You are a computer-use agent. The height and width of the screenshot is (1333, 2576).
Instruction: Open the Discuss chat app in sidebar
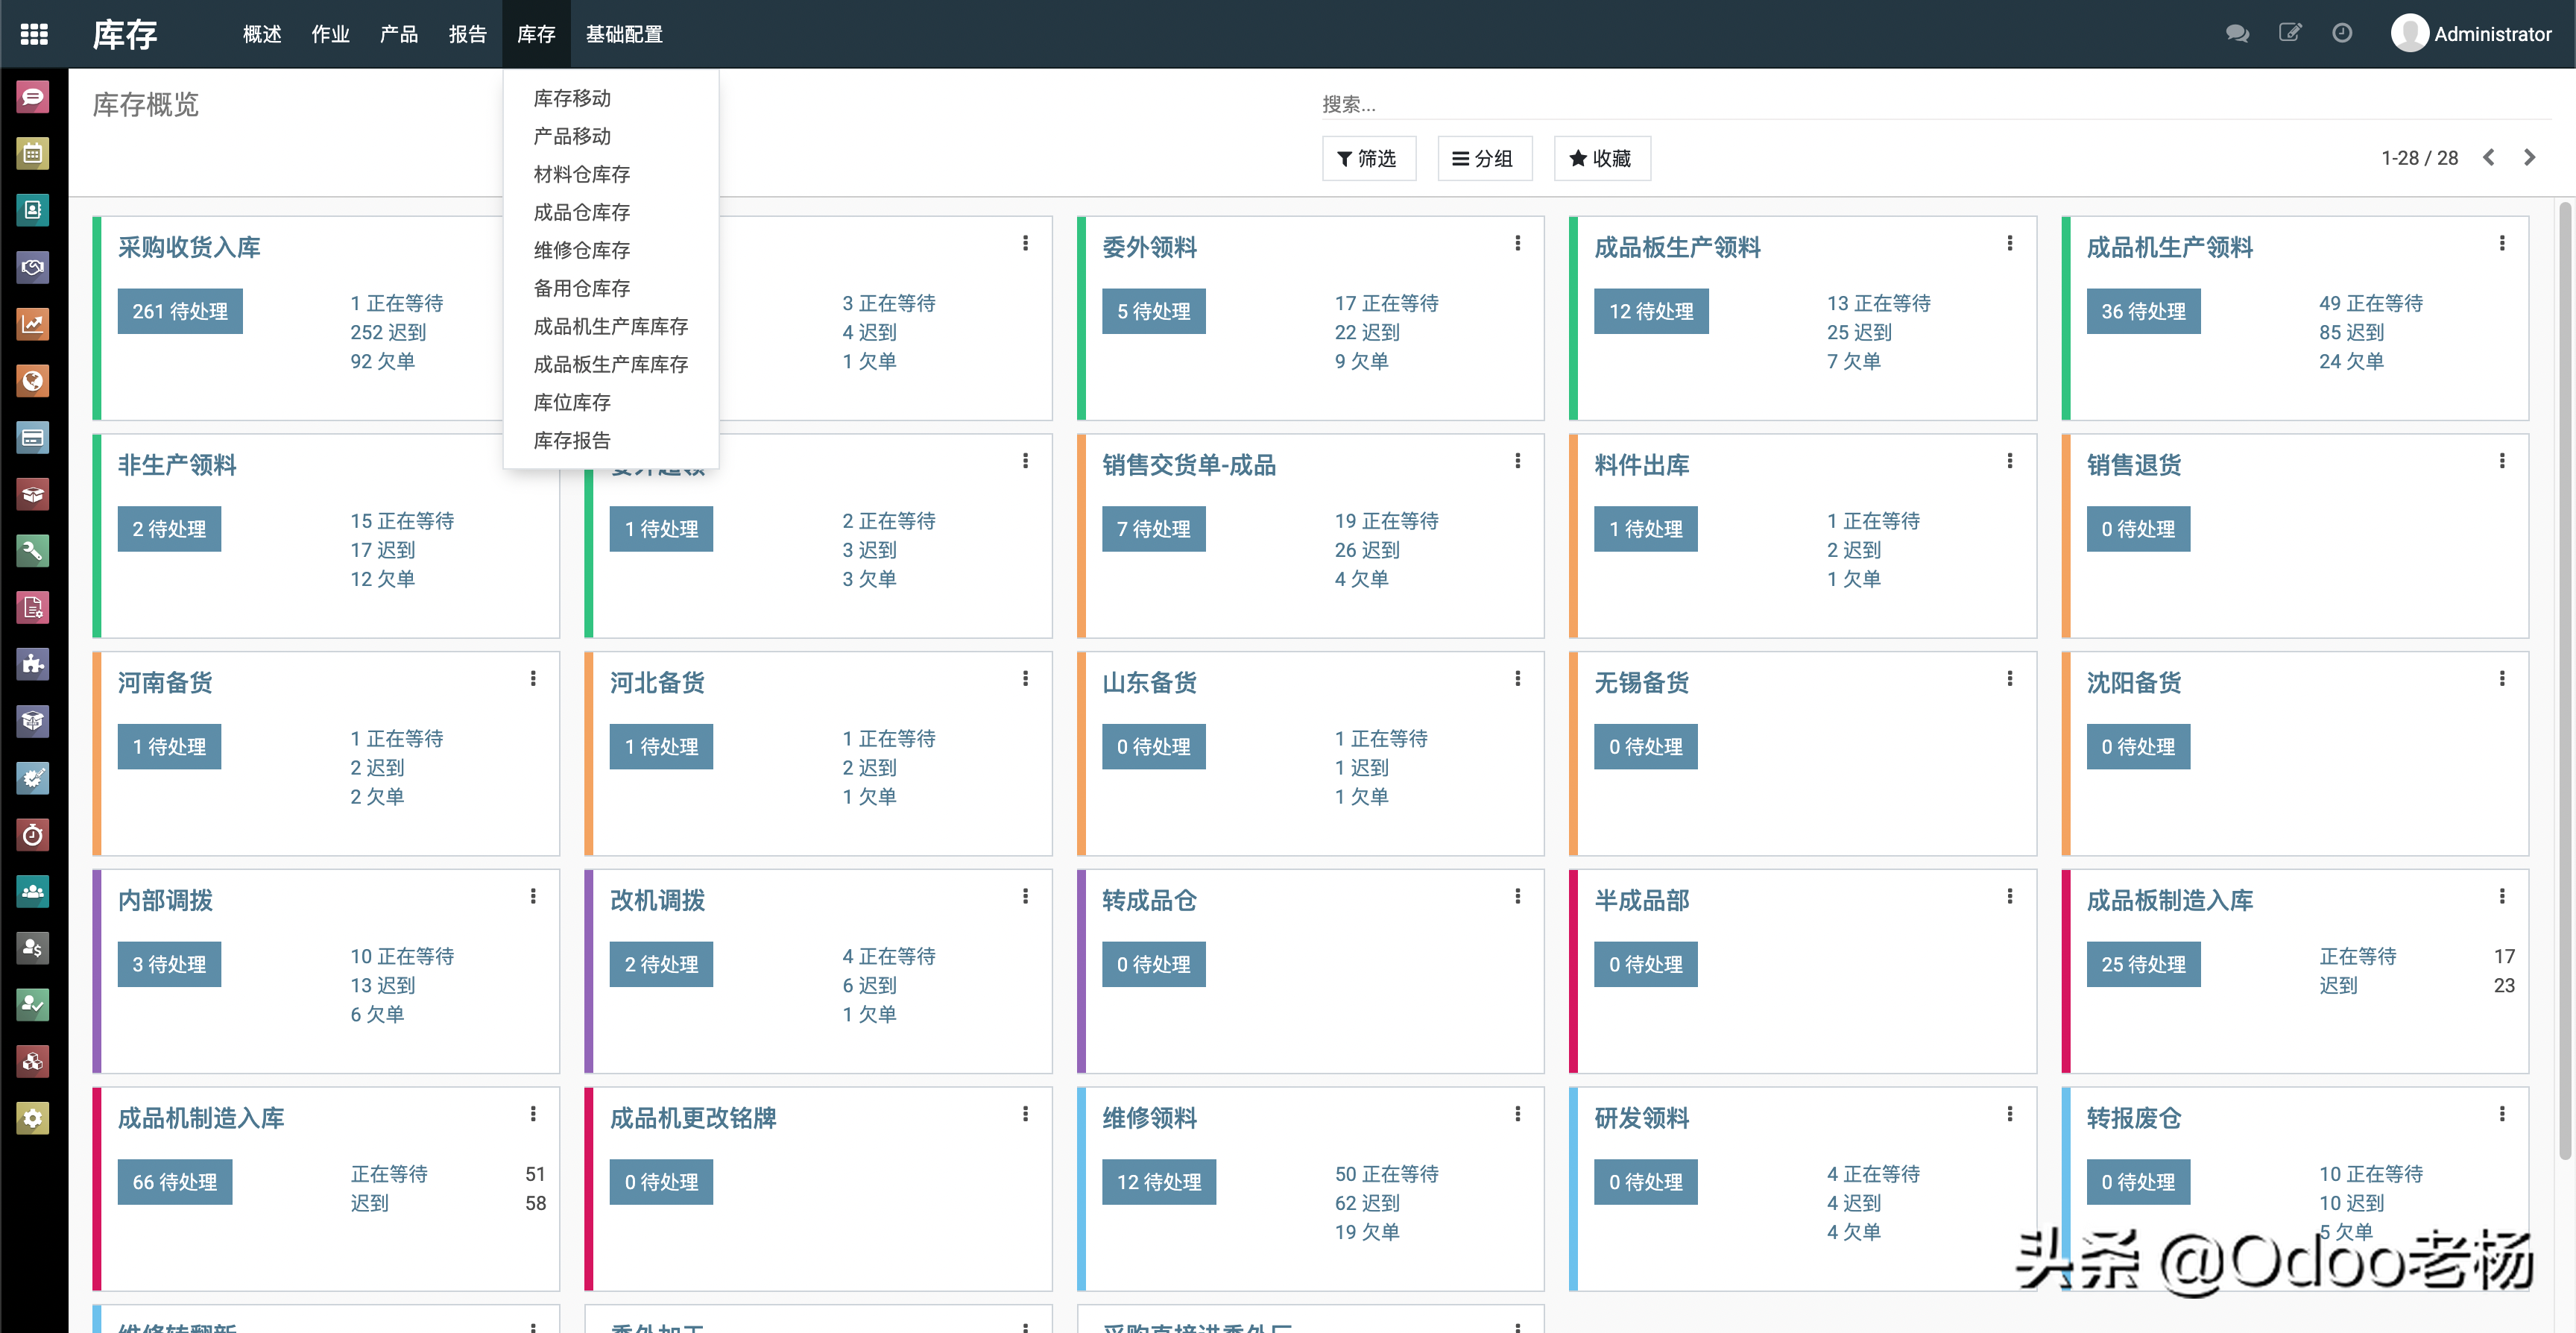[33, 97]
